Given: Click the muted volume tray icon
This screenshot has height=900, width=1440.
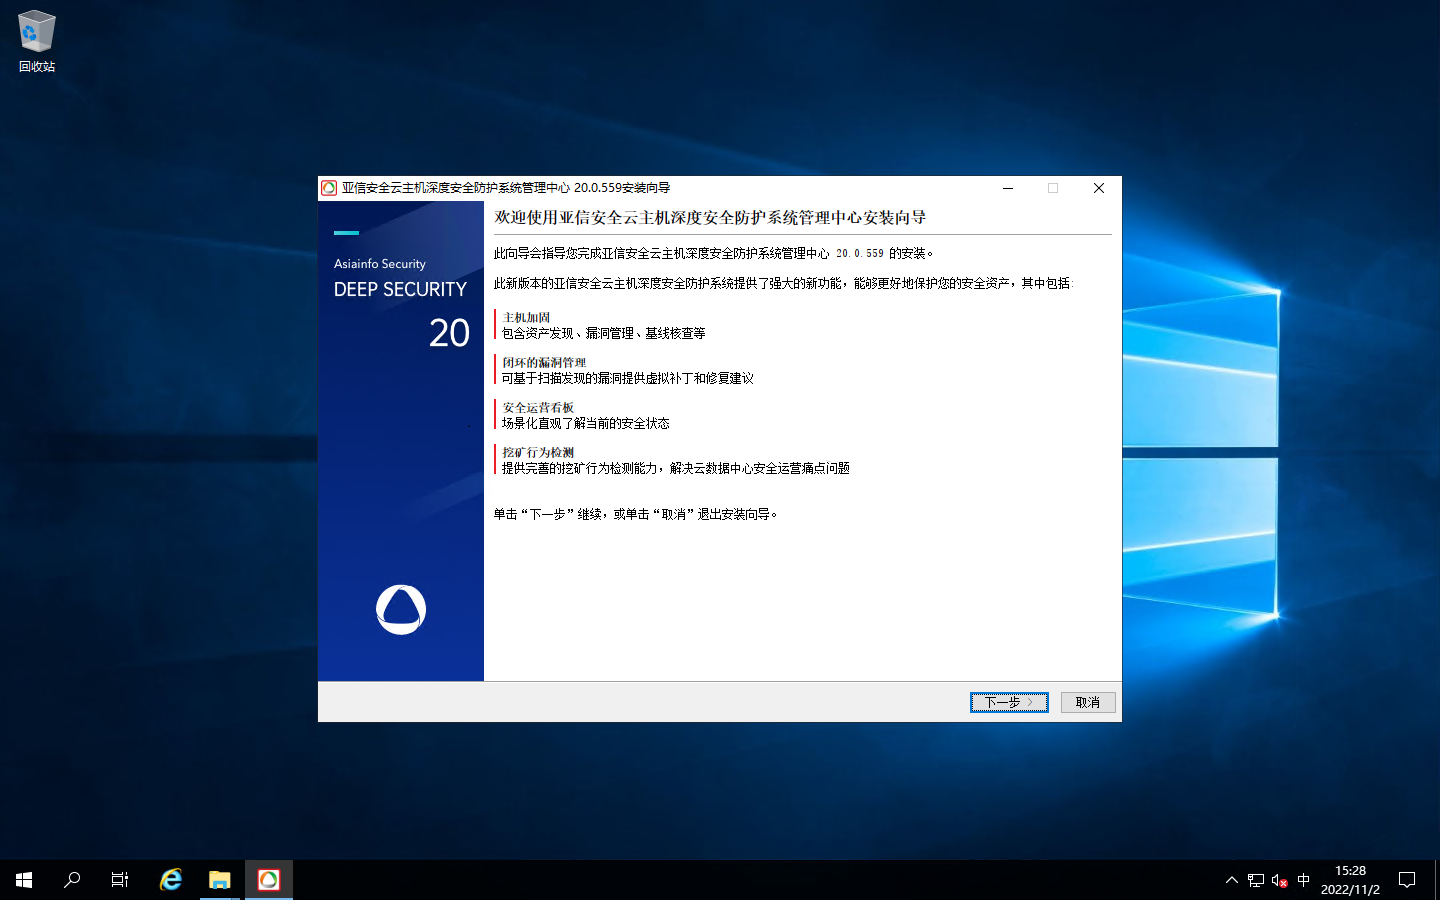Looking at the screenshot, I should (x=1279, y=880).
